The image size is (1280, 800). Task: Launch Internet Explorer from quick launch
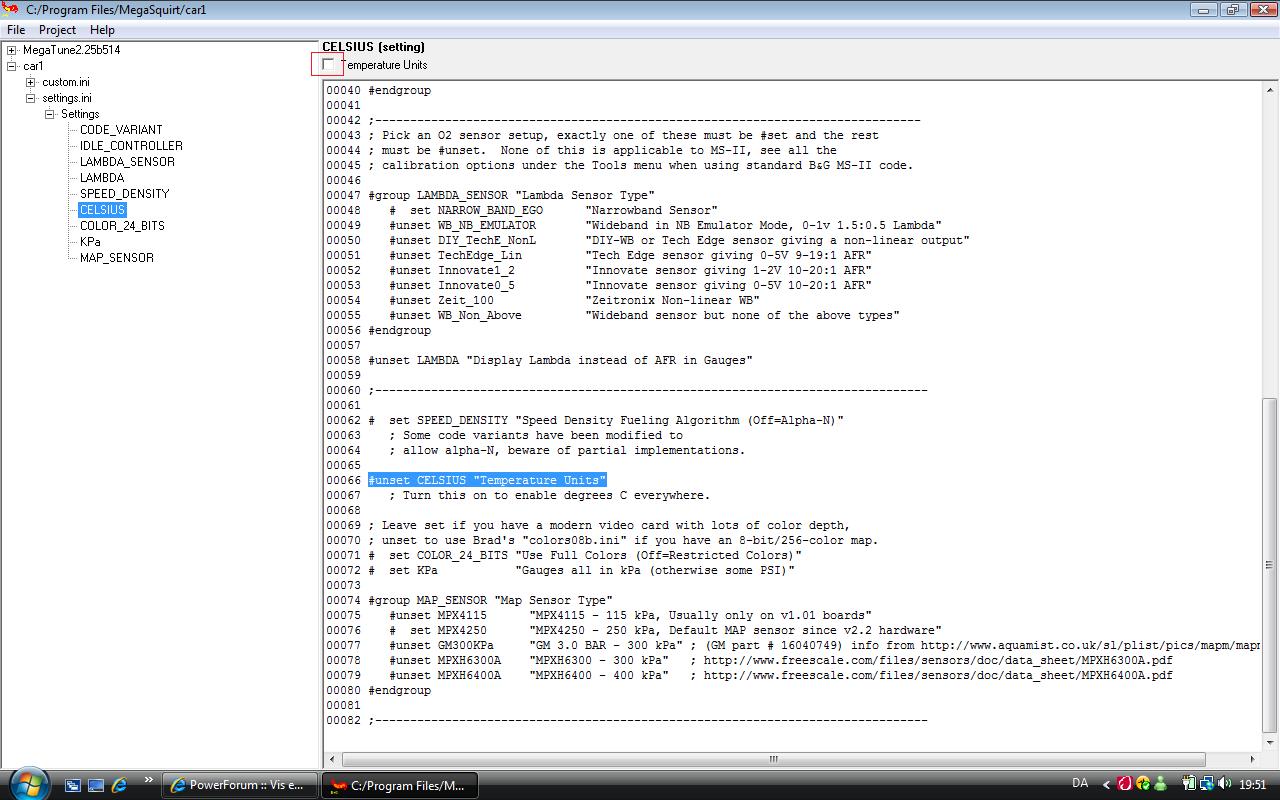pyautogui.click(x=119, y=785)
